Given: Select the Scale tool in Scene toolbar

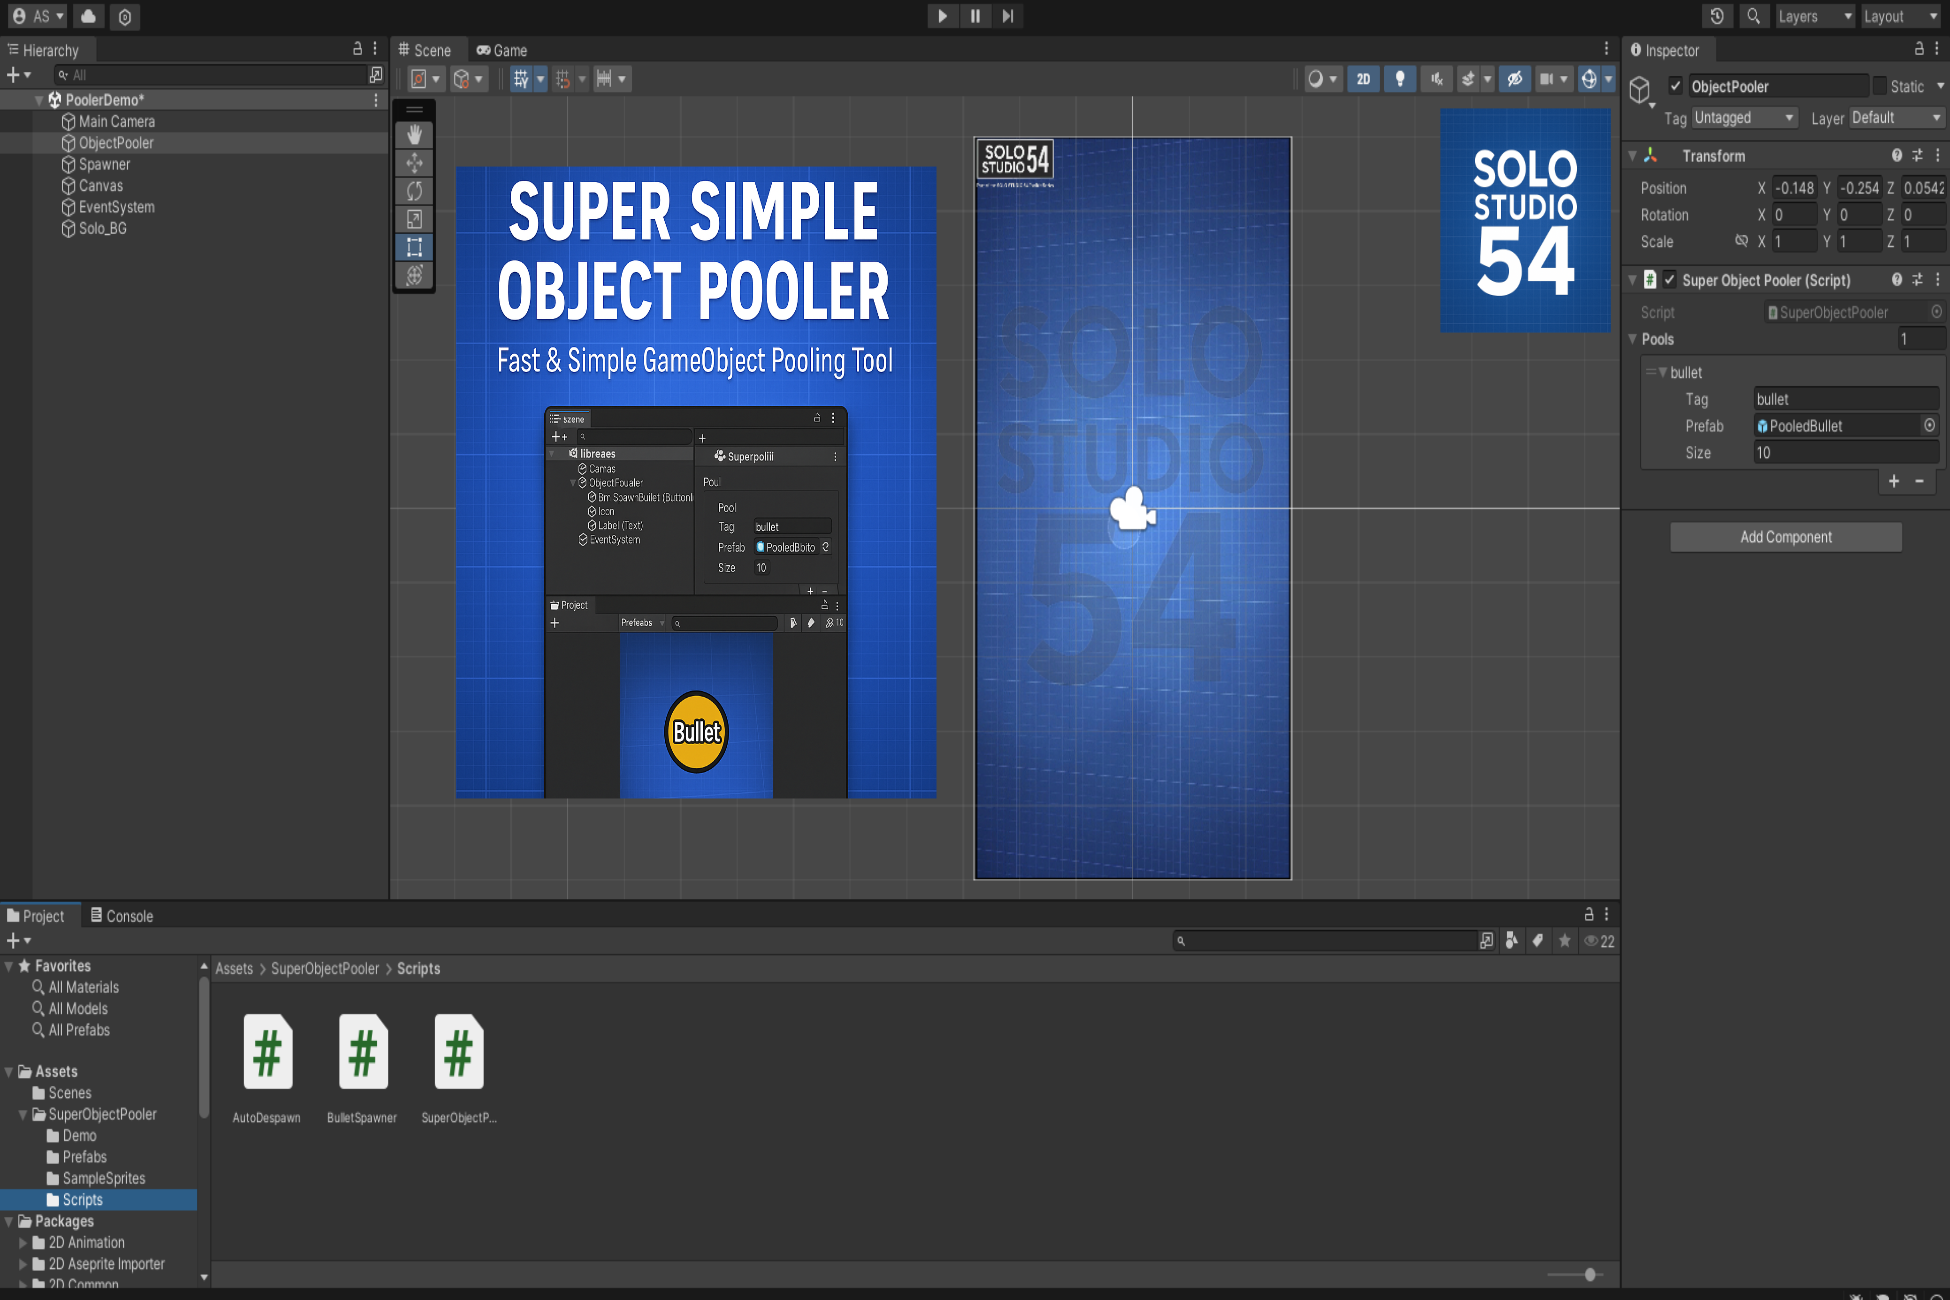Looking at the screenshot, I should click(x=414, y=218).
